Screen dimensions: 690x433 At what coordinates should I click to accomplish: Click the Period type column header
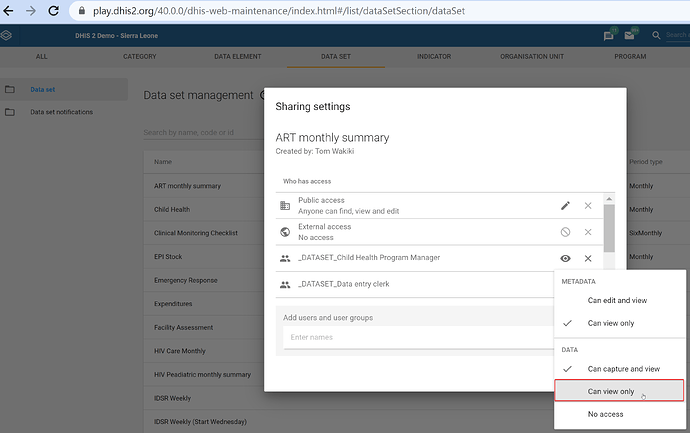pyautogui.click(x=646, y=162)
